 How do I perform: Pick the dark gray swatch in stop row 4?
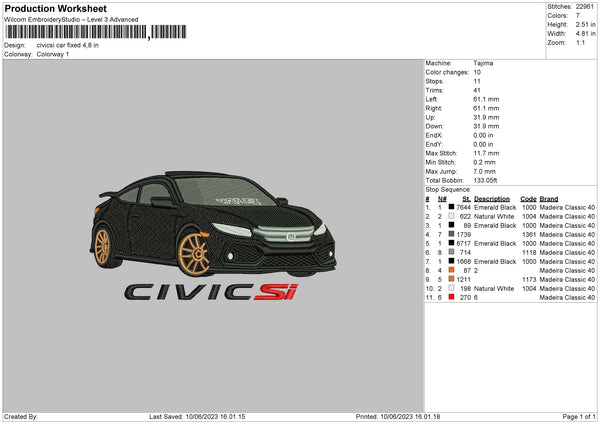452,234
